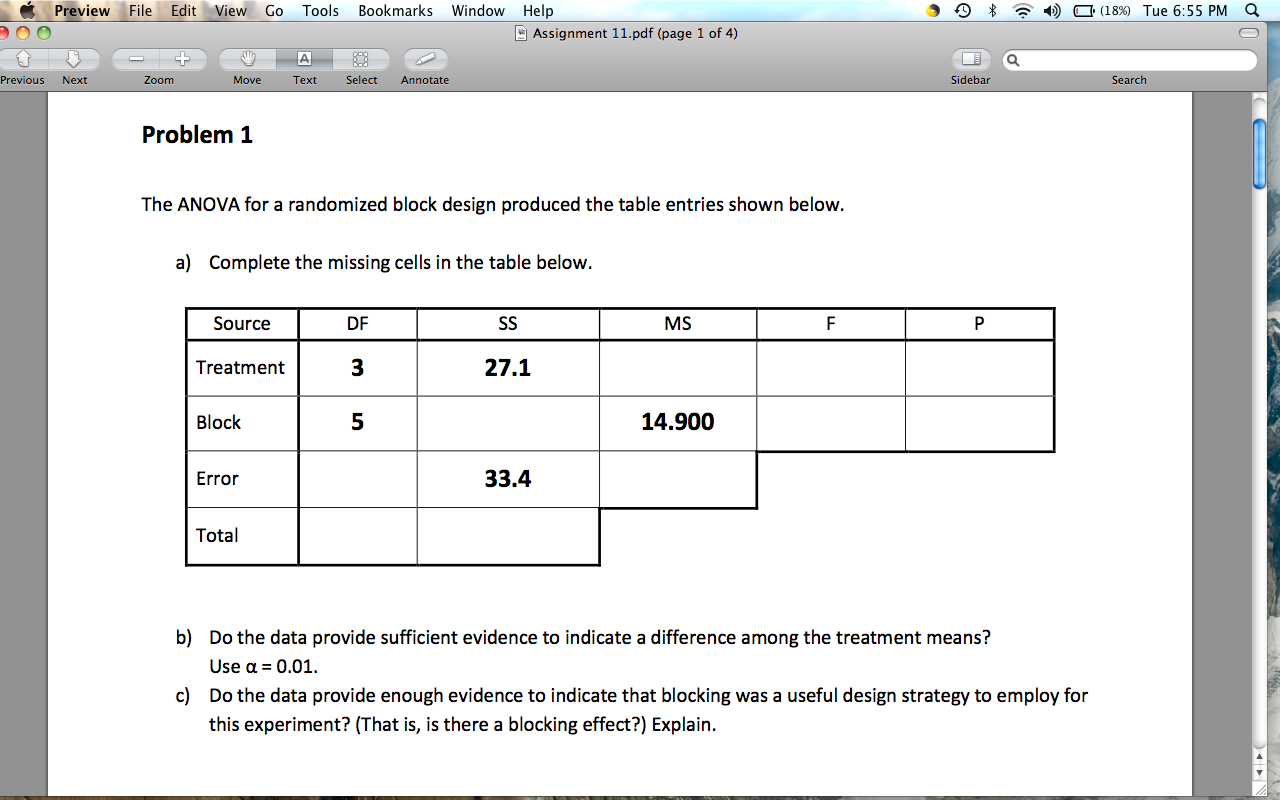
Task: Zoom out using the minus button
Action: [136, 60]
